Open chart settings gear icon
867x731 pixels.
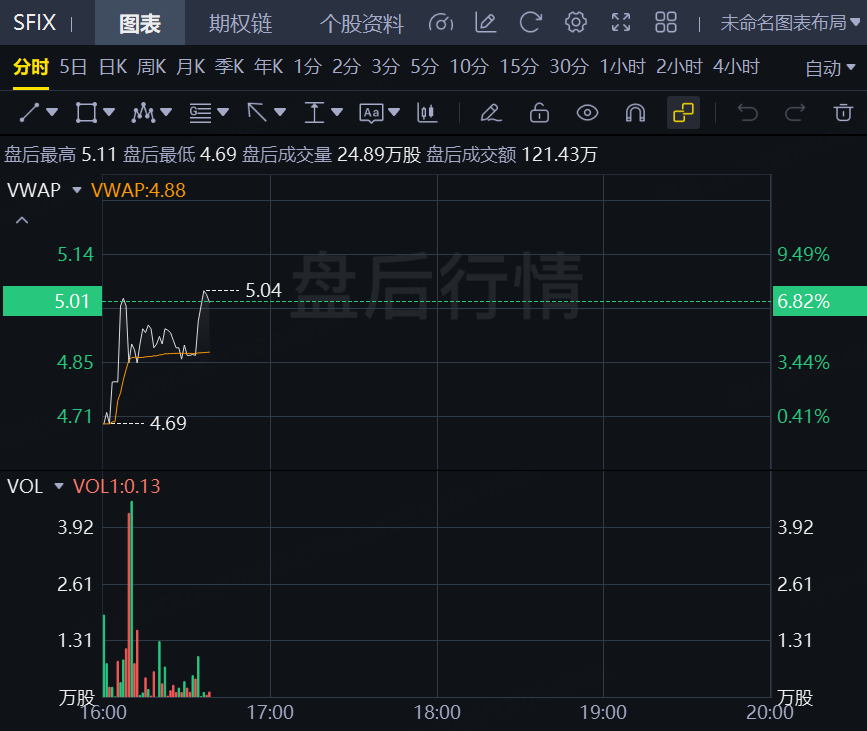tap(575, 23)
